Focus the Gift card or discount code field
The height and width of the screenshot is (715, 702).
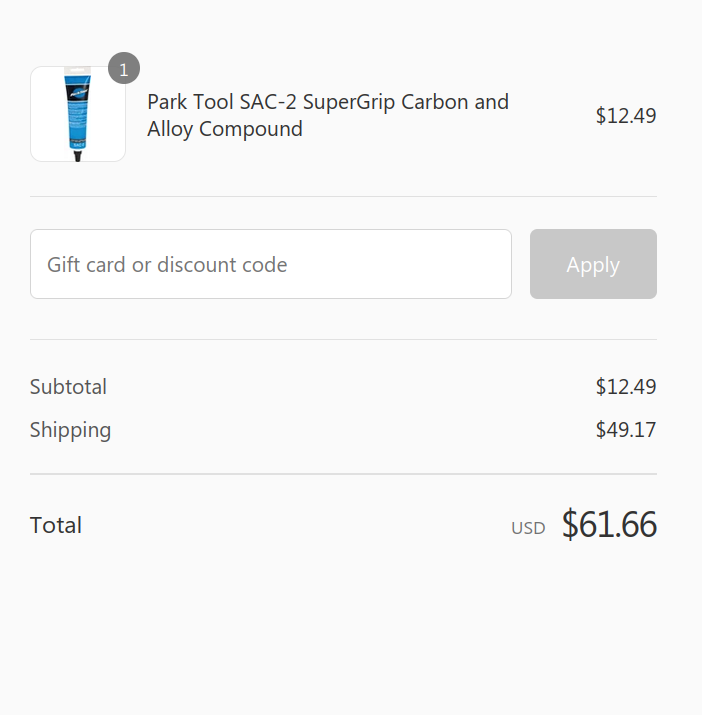(271, 264)
